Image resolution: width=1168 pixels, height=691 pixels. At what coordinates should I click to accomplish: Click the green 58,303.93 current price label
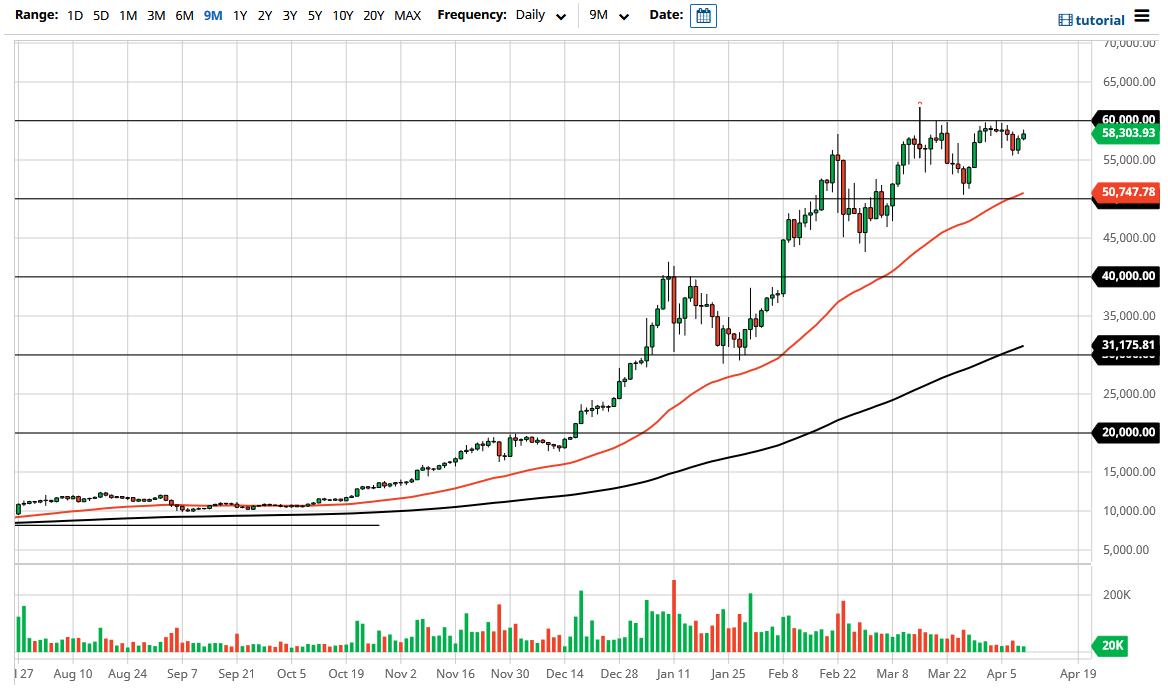[x=1126, y=133]
